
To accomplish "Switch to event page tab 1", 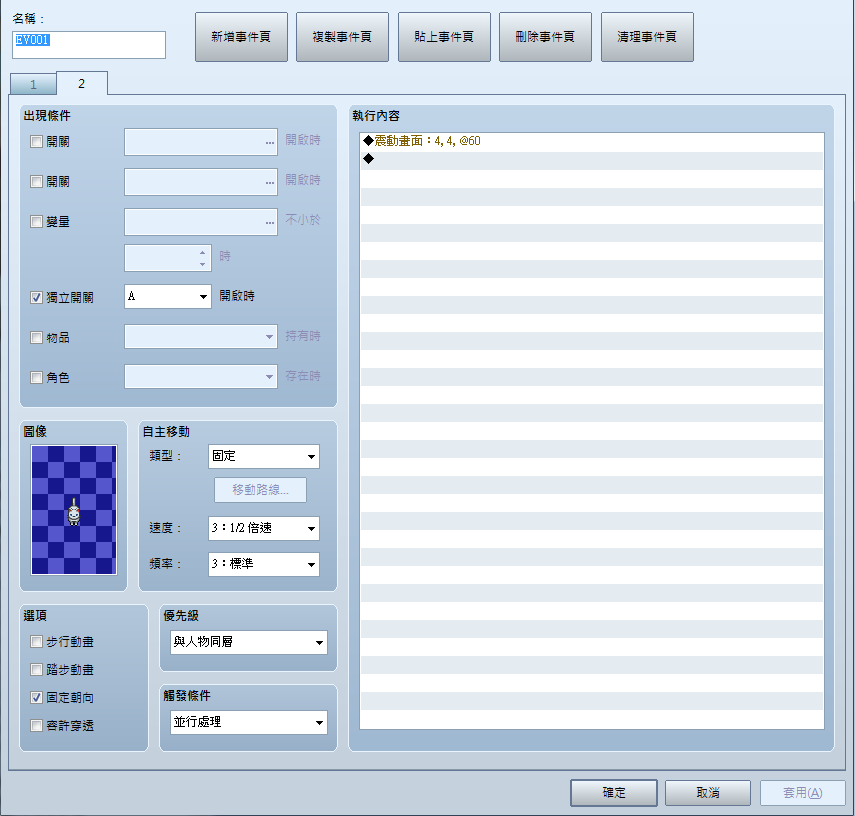I will pyautogui.click(x=33, y=85).
